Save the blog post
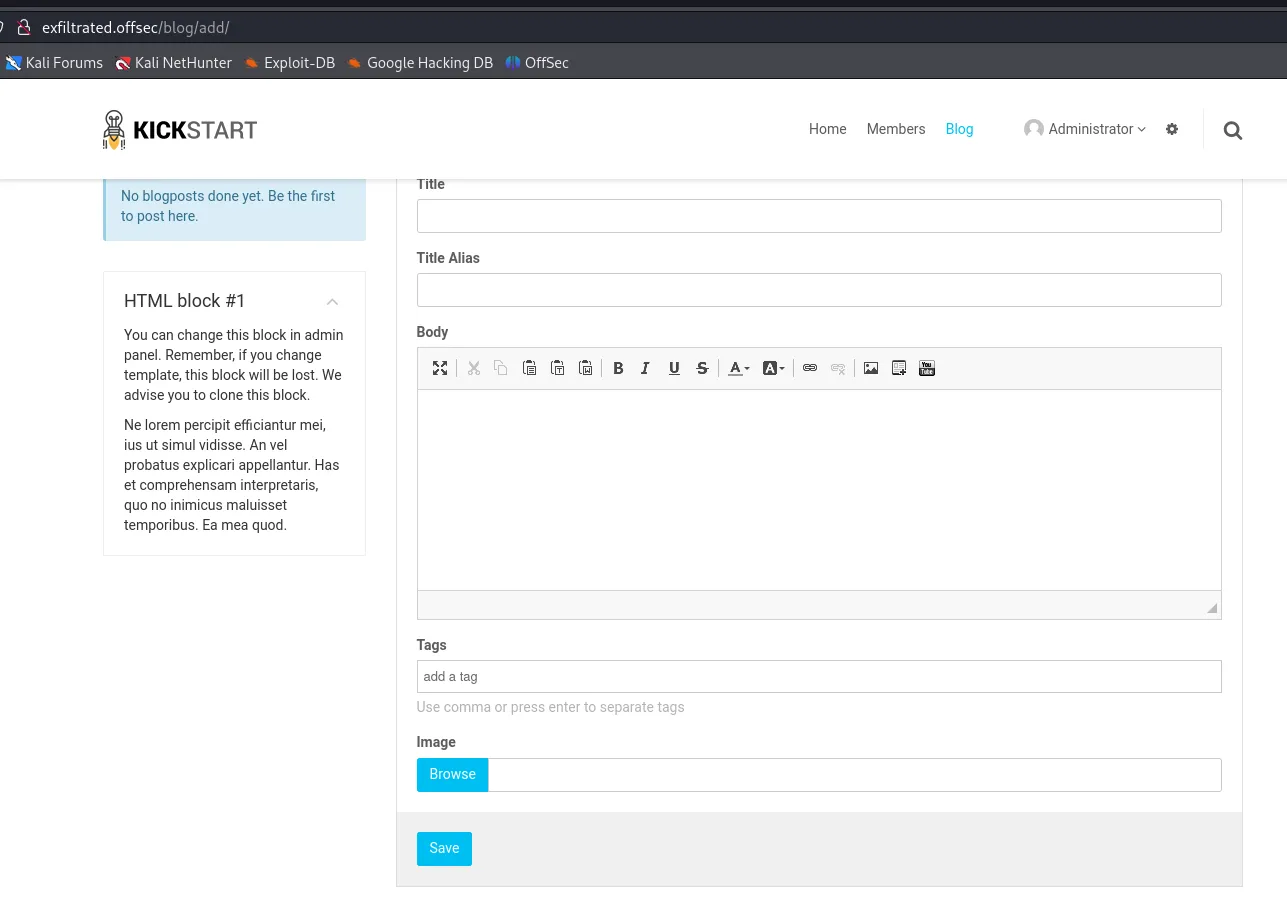 (x=444, y=848)
